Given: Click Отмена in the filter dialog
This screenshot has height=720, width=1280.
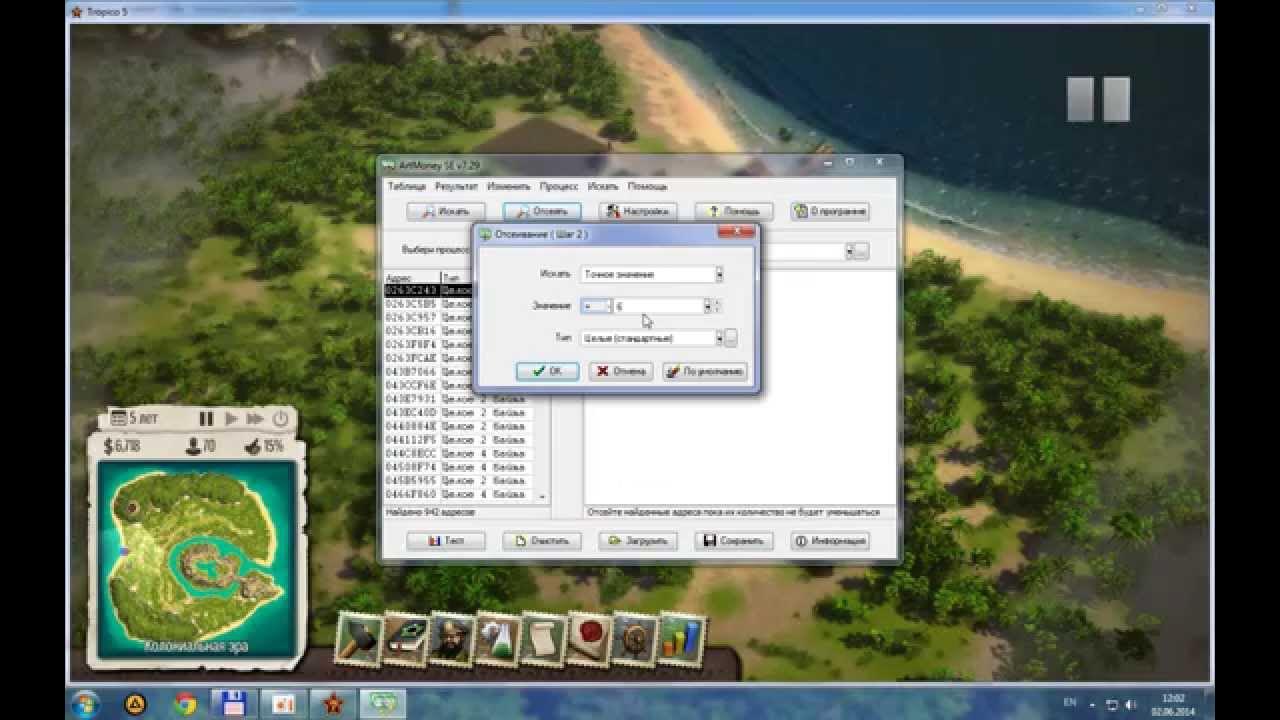Looking at the screenshot, I should [x=620, y=371].
